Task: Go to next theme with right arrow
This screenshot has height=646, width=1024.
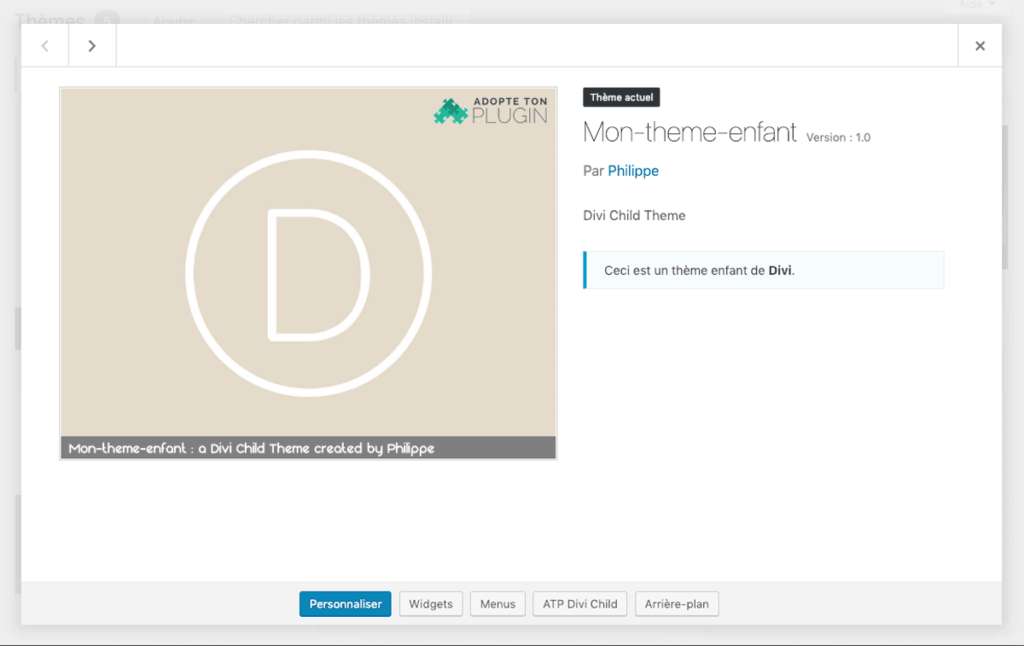Action: 92,46
